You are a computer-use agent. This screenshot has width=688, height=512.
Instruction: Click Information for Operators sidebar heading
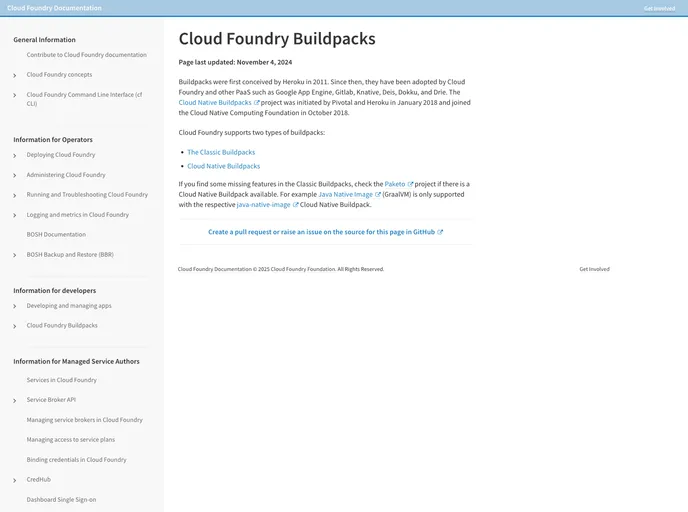[53, 140]
